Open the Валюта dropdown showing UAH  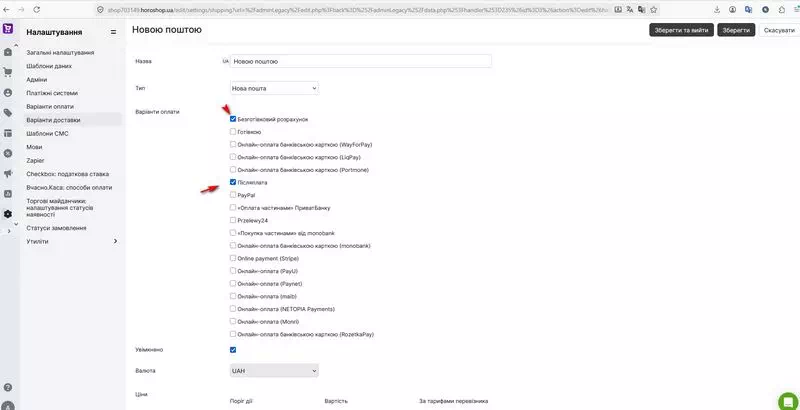pos(274,371)
